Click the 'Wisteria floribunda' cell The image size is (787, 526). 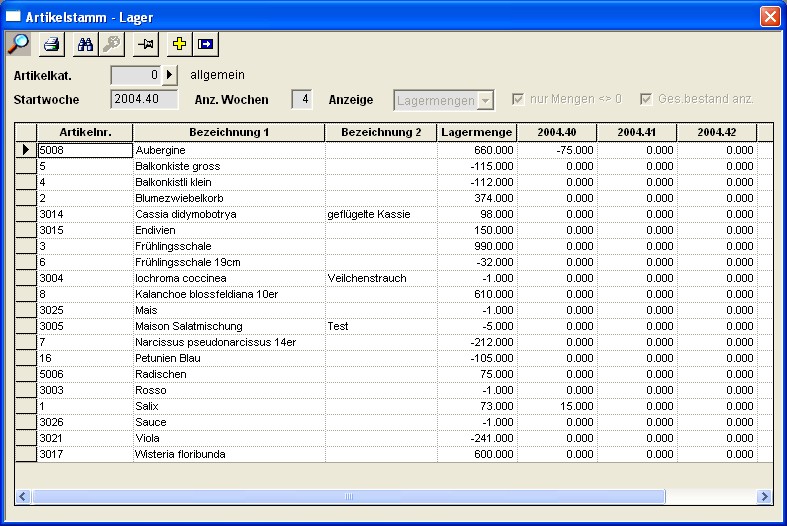[x=229, y=454]
